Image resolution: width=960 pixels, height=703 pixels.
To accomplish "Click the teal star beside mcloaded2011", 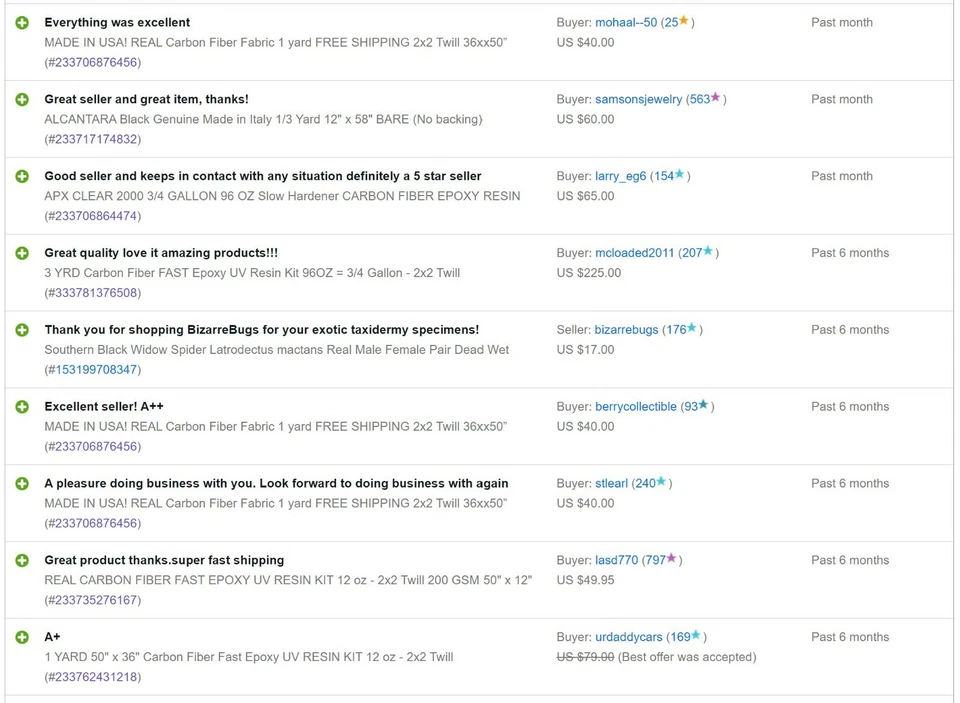I will click(x=708, y=252).
